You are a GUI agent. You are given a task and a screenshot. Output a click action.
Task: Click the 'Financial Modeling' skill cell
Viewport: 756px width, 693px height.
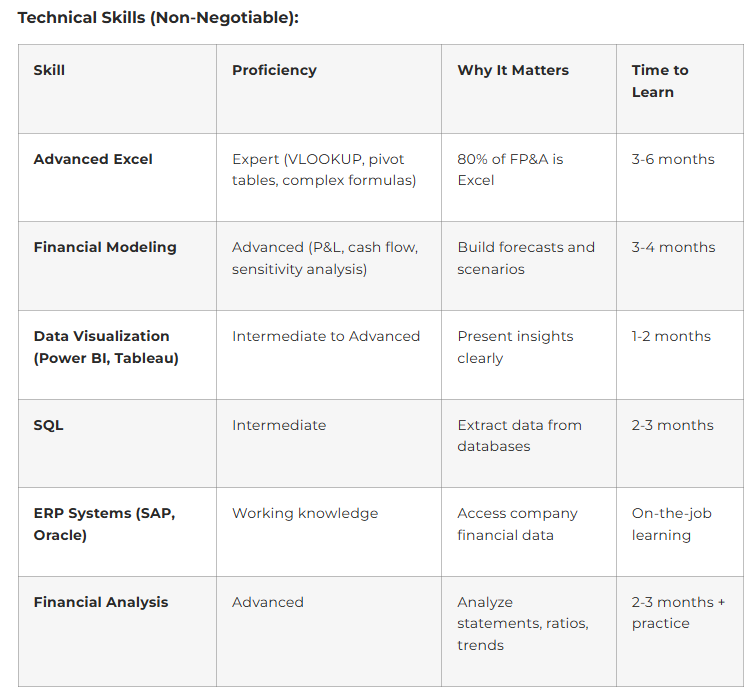click(x=105, y=247)
